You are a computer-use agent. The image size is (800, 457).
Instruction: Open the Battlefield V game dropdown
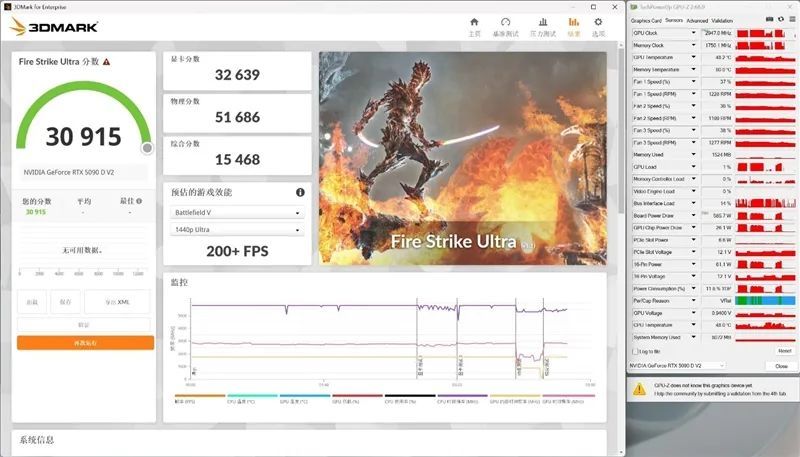pyautogui.click(x=237, y=213)
